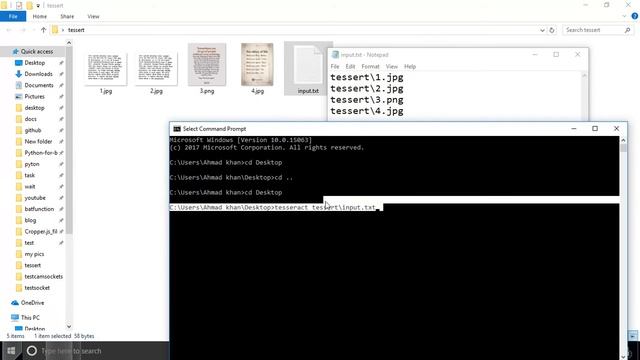Open the batfunction folder in sidebar
The width and height of the screenshot is (640, 360).
(39, 209)
